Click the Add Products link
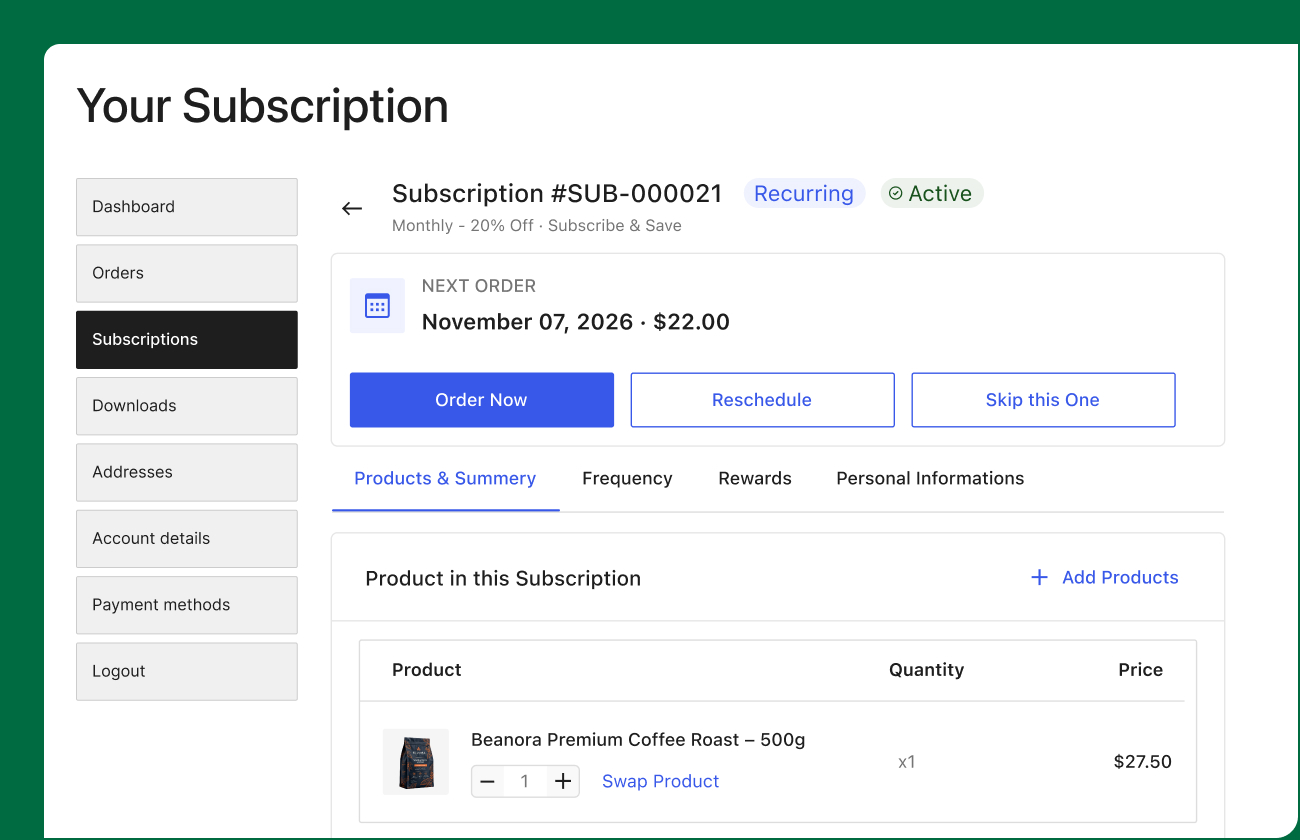The image size is (1300, 840). pyautogui.click(x=1120, y=577)
